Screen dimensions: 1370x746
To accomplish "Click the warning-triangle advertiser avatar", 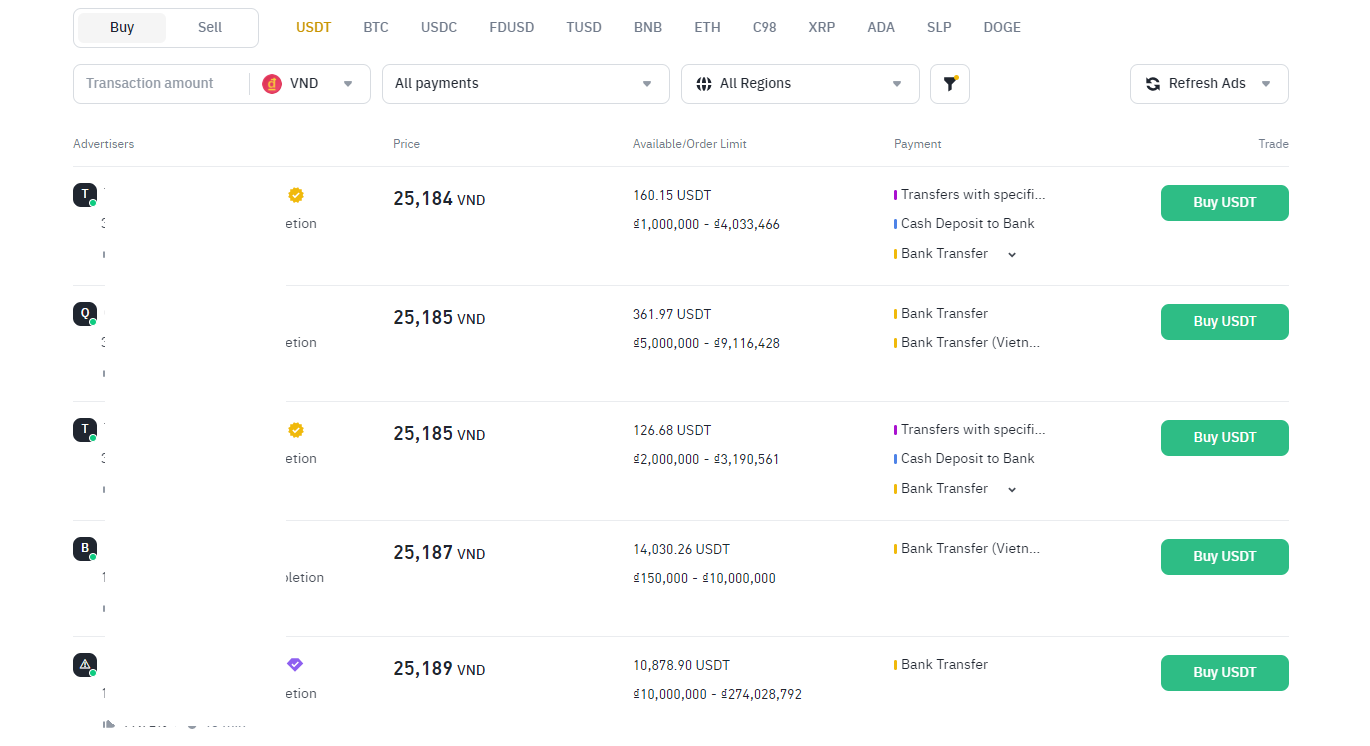I will point(85,664).
